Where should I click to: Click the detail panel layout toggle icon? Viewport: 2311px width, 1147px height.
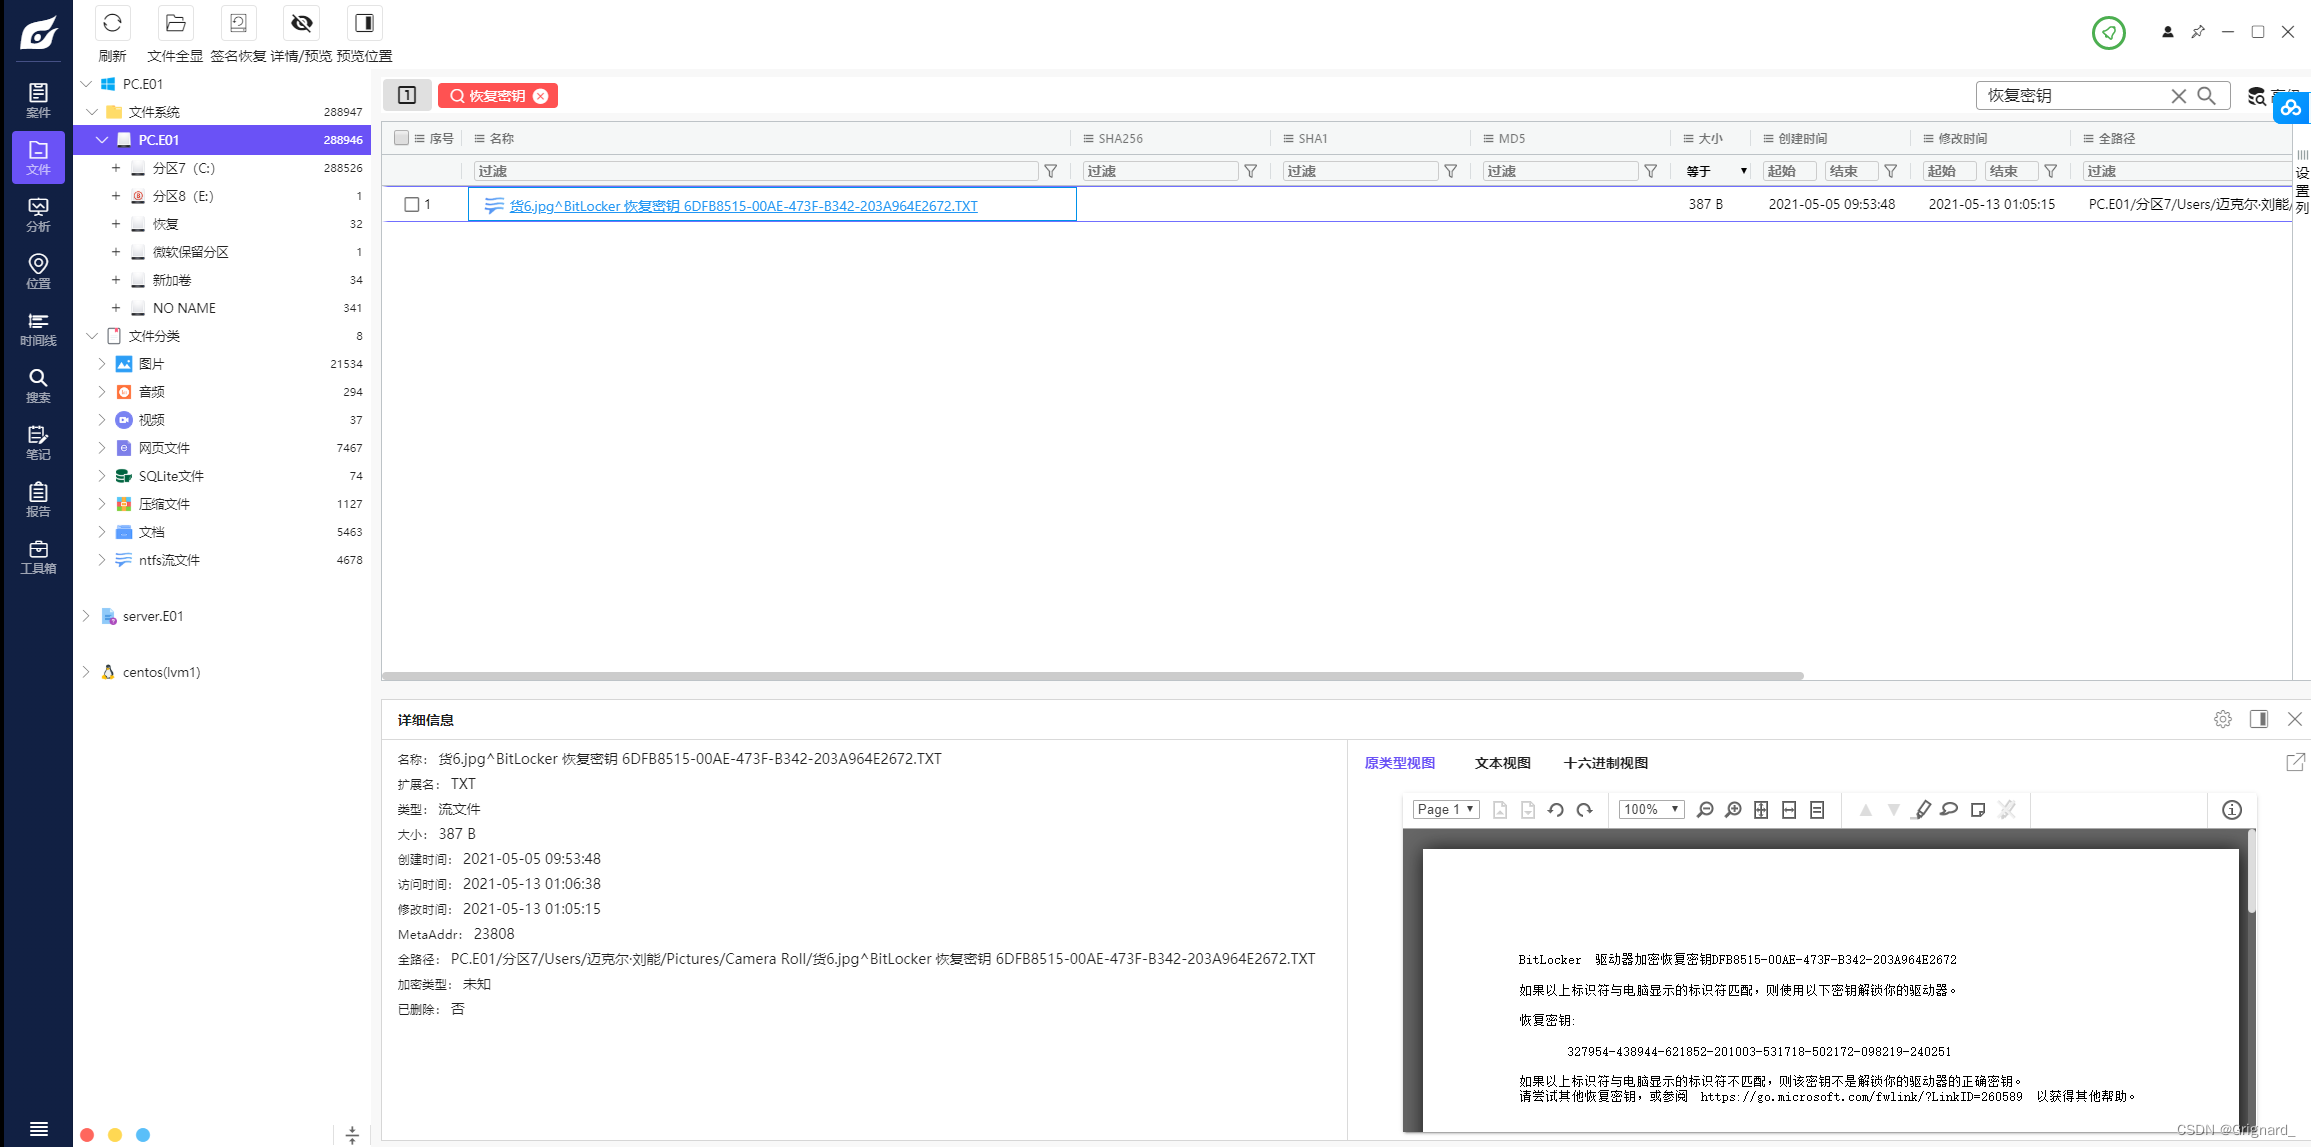pyautogui.click(x=2258, y=719)
